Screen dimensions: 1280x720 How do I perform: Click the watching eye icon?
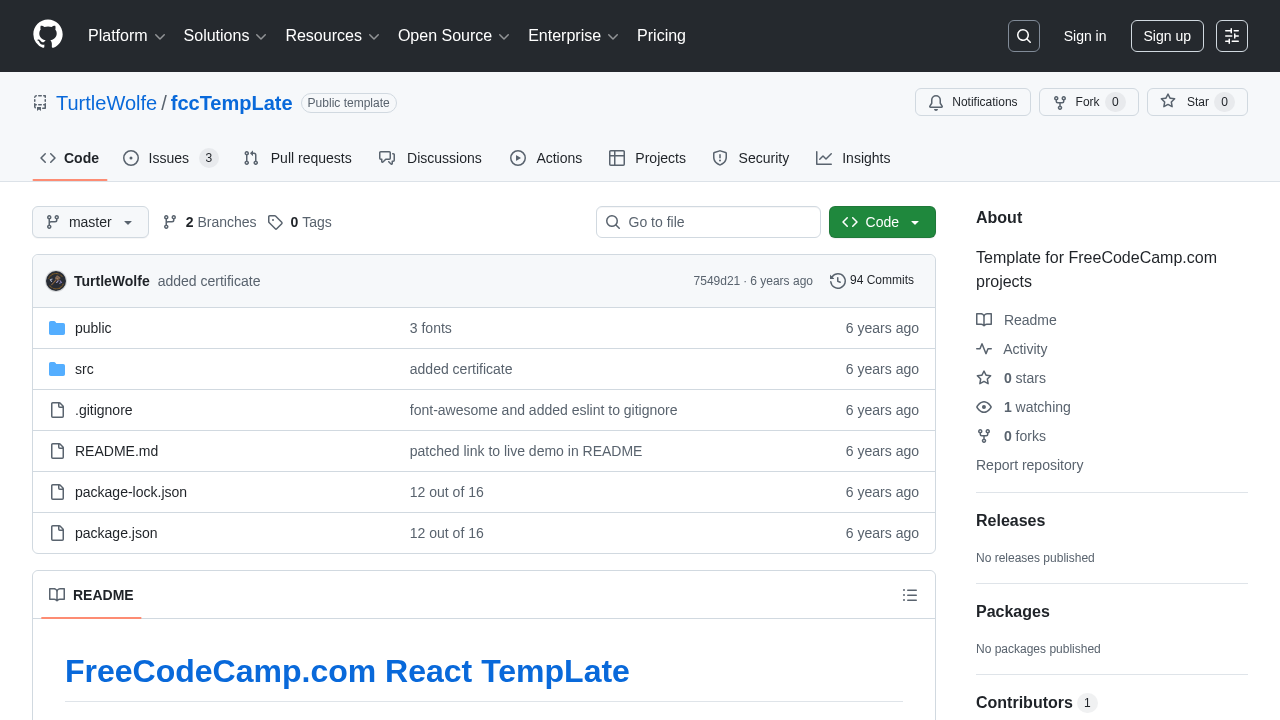pyautogui.click(x=984, y=407)
